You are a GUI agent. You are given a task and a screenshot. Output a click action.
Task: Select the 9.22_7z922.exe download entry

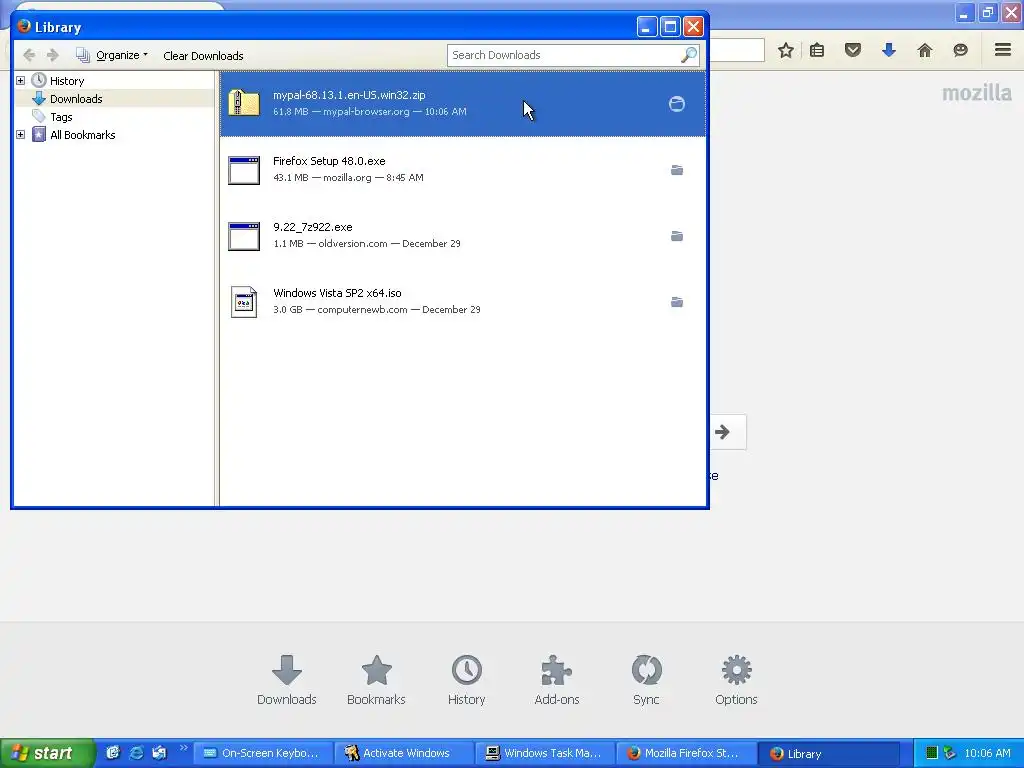click(x=462, y=236)
